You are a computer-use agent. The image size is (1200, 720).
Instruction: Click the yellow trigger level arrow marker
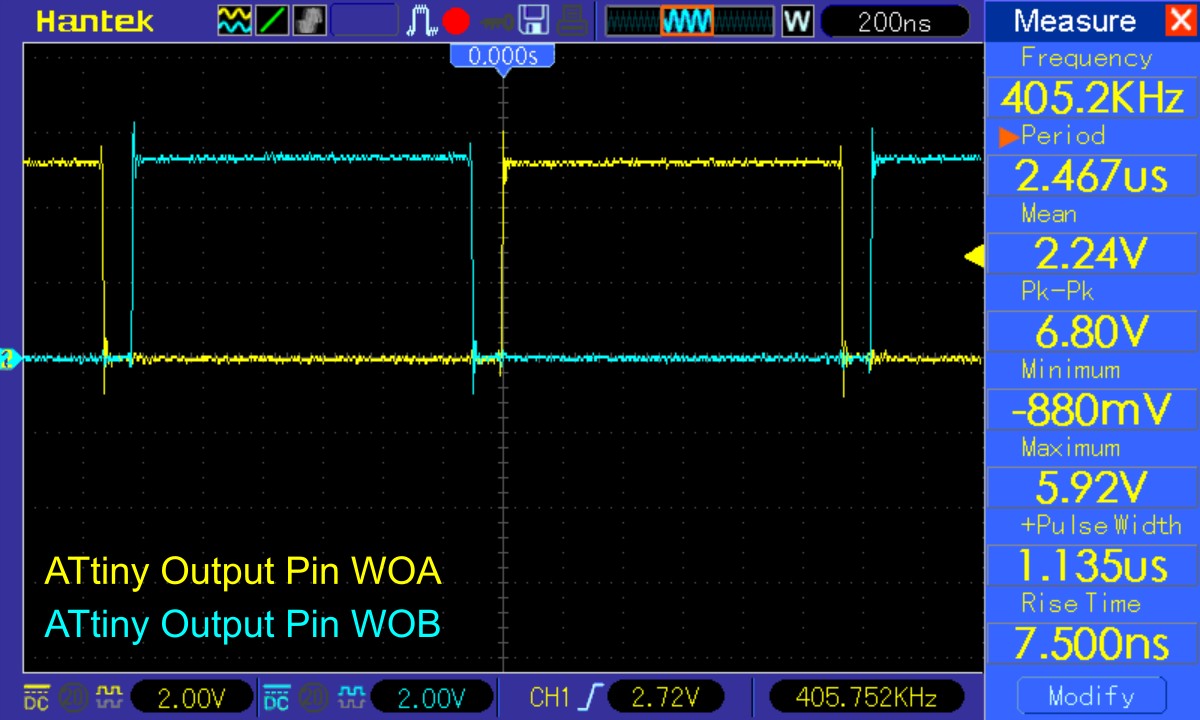[973, 257]
